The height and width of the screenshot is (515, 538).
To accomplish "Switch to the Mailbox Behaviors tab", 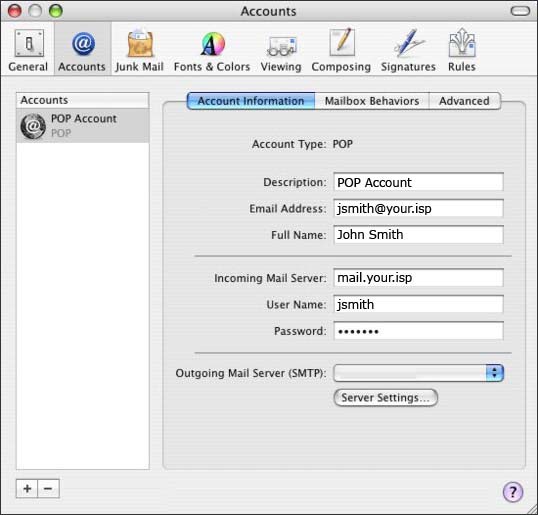I will (372, 101).
